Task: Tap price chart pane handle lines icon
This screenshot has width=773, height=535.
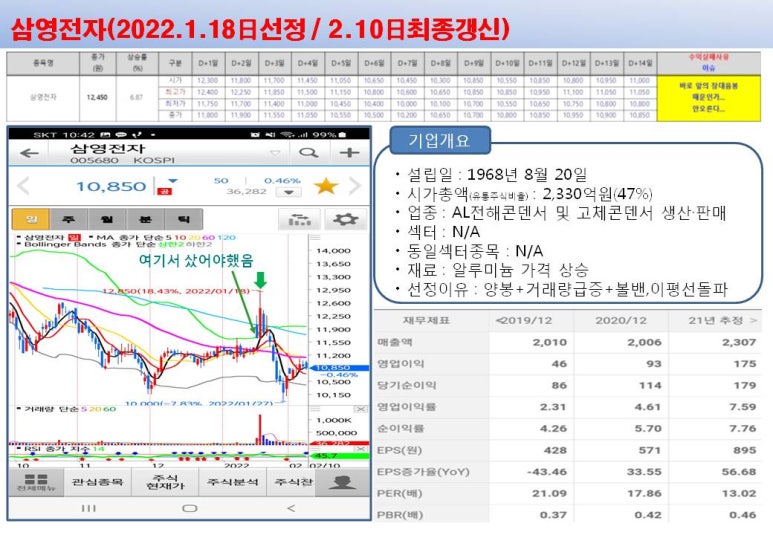Action: point(314,238)
